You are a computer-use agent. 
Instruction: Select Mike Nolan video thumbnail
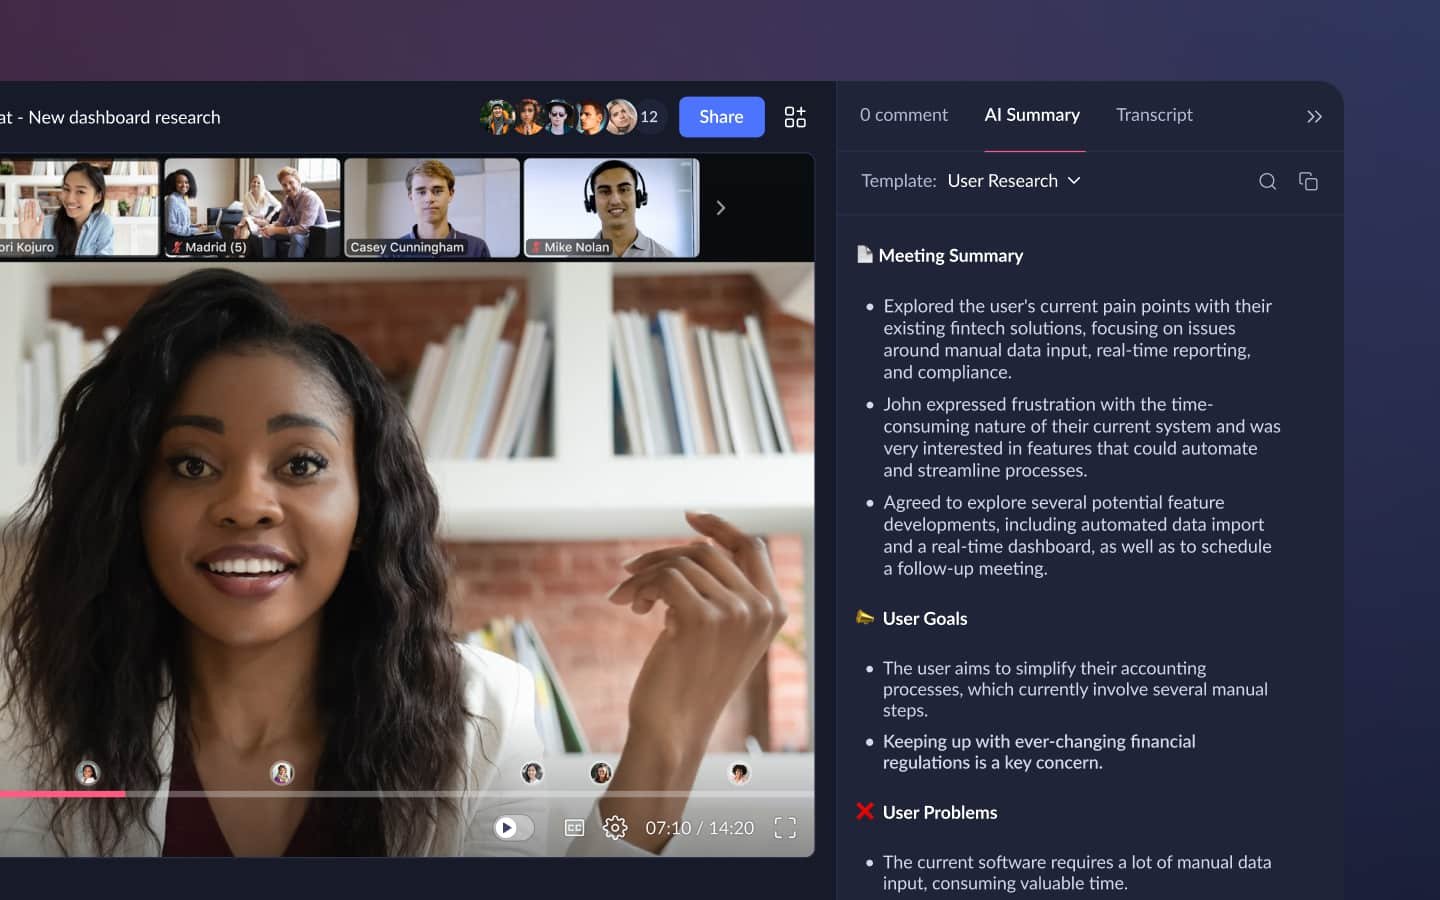click(611, 208)
